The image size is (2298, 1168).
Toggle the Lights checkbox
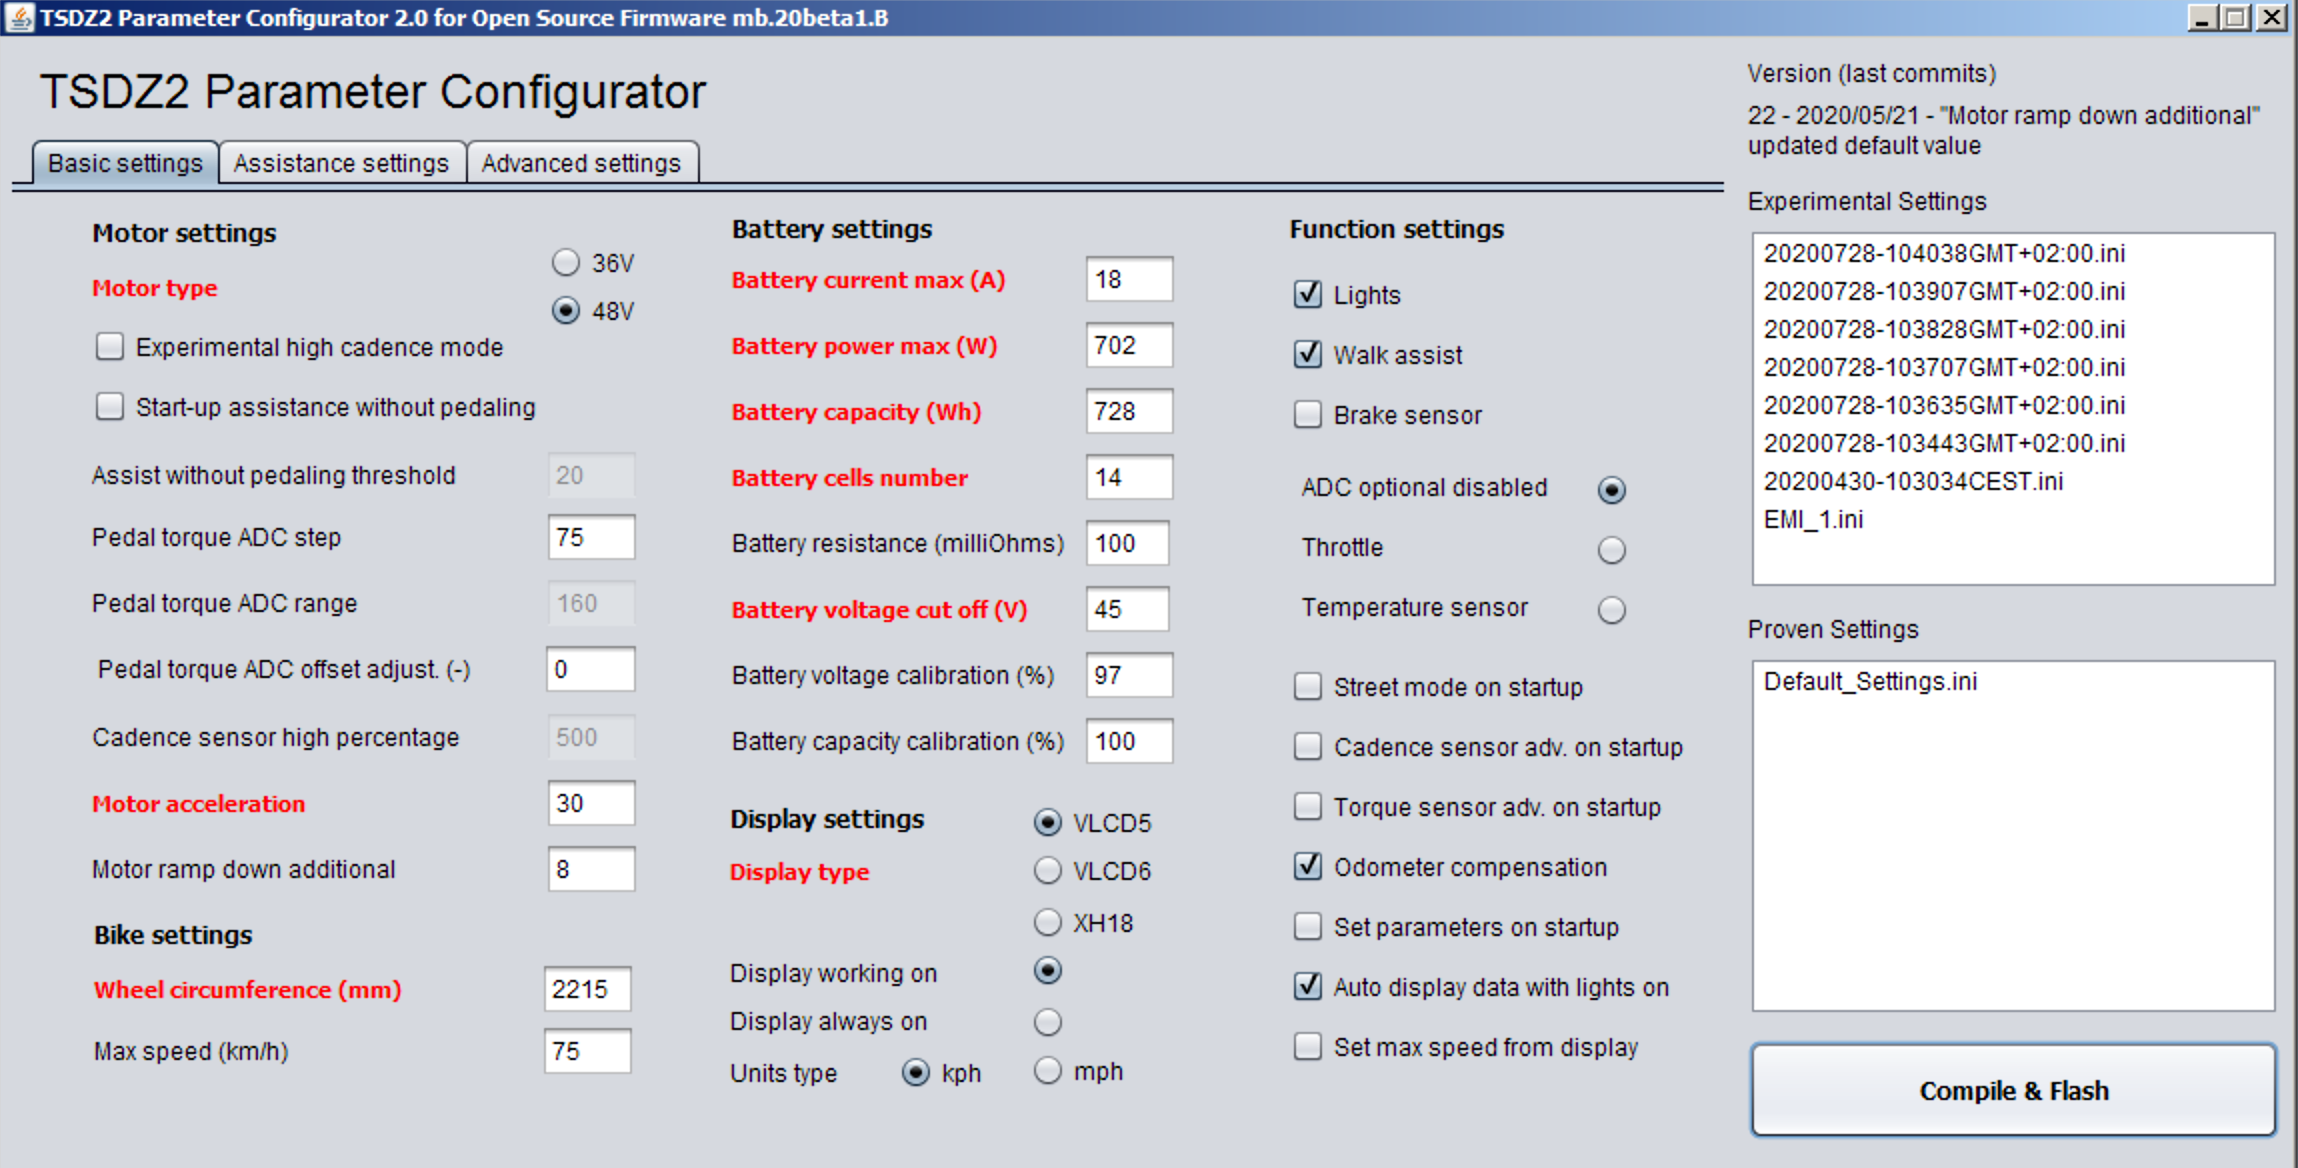(1347, 295)
